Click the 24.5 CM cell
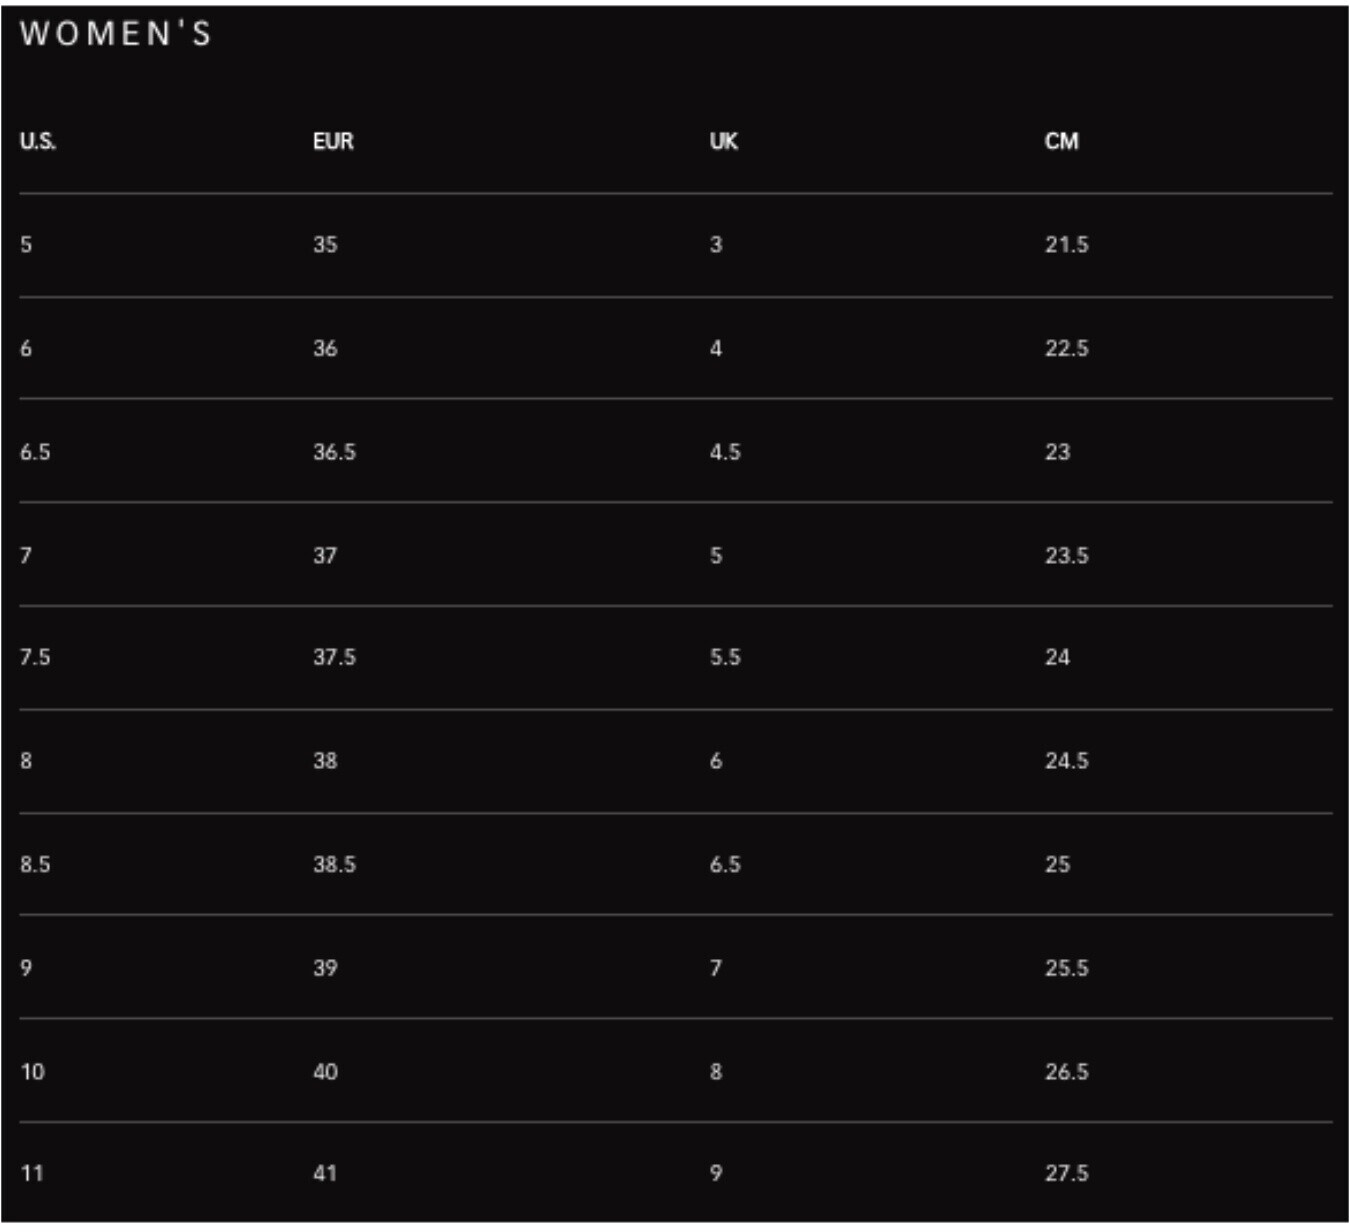The image size is (1350, 1232). click(x=1067, y=761)
